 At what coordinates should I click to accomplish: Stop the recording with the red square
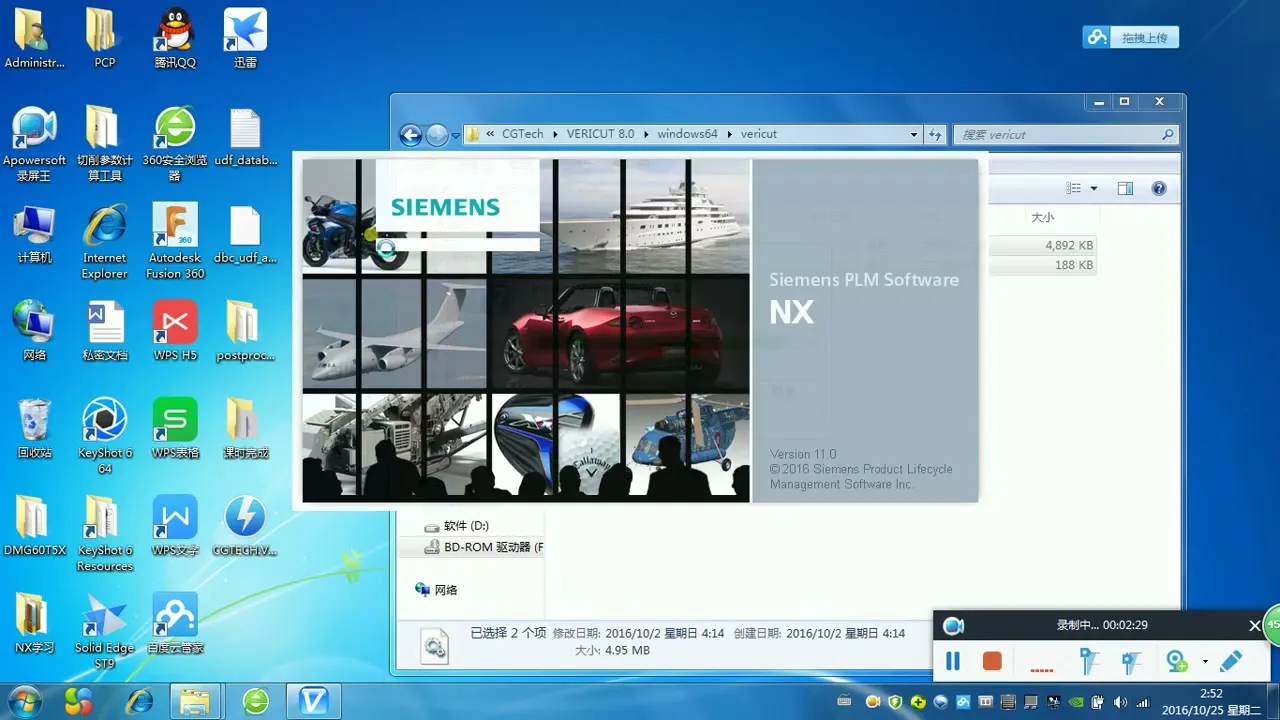point(991,661)
